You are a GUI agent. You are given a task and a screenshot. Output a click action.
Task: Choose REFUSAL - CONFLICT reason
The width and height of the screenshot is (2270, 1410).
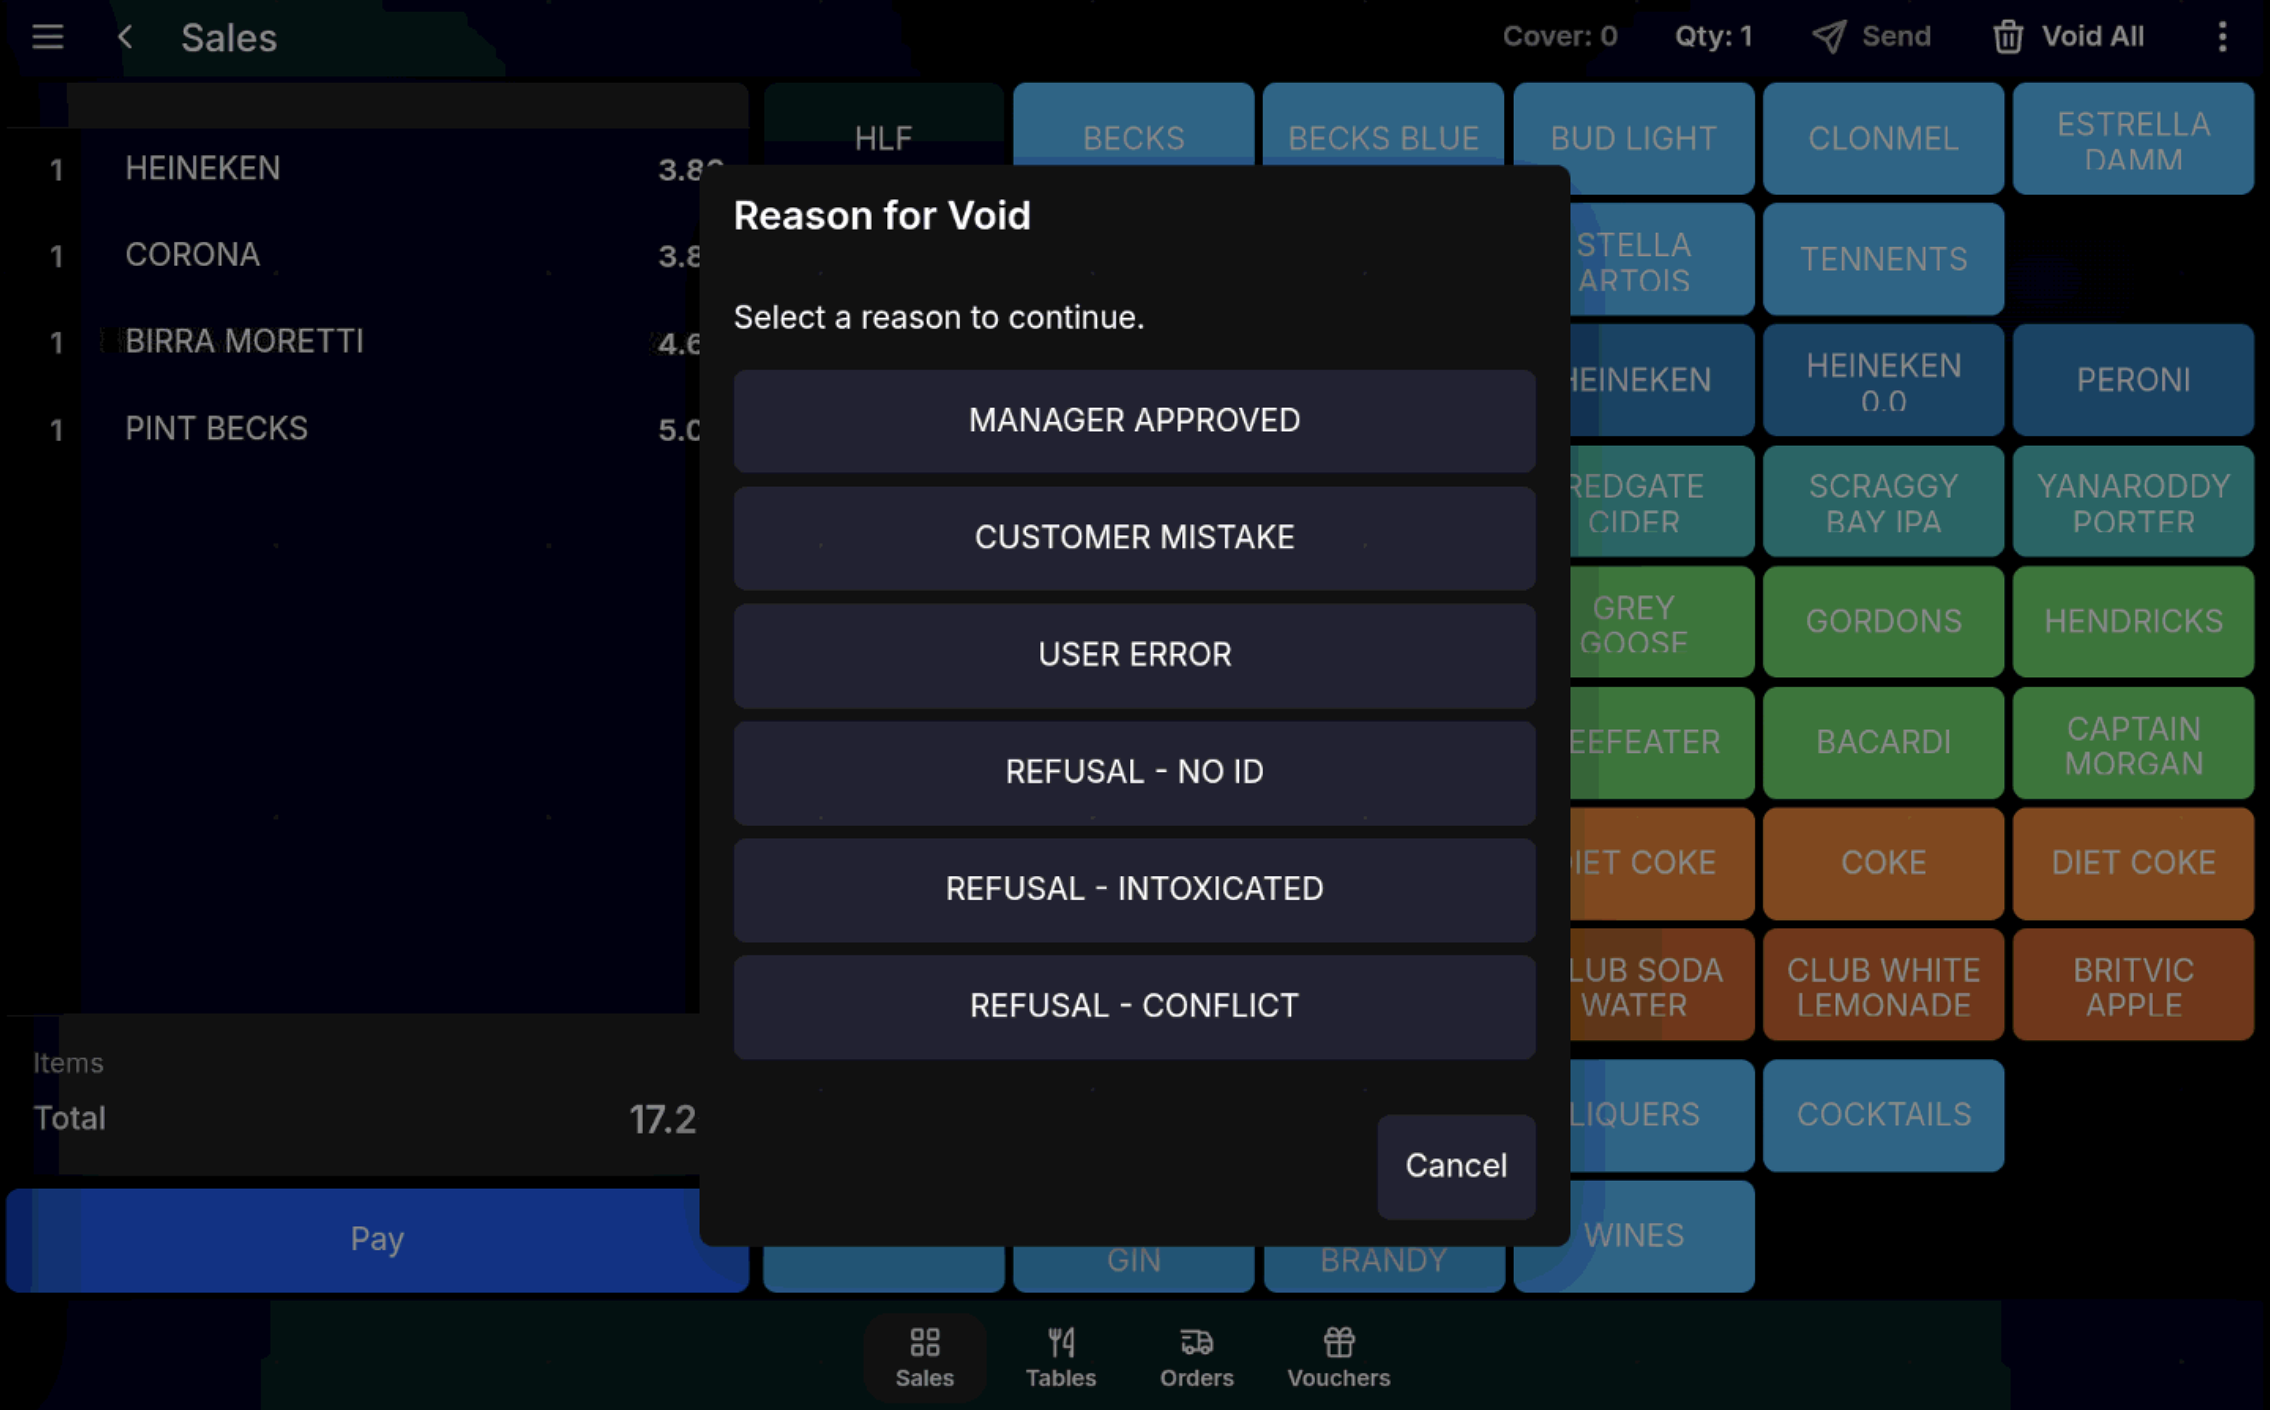pos(1134,1005)
